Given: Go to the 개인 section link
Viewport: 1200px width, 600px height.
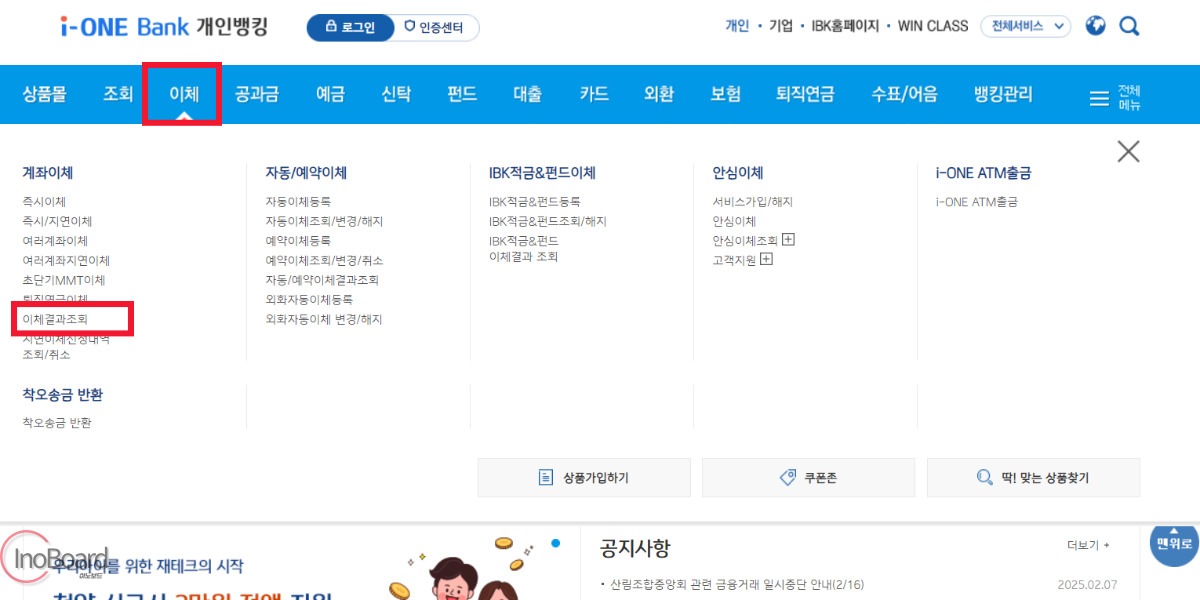Looking at the screenshot, I should tap(737, 26).
